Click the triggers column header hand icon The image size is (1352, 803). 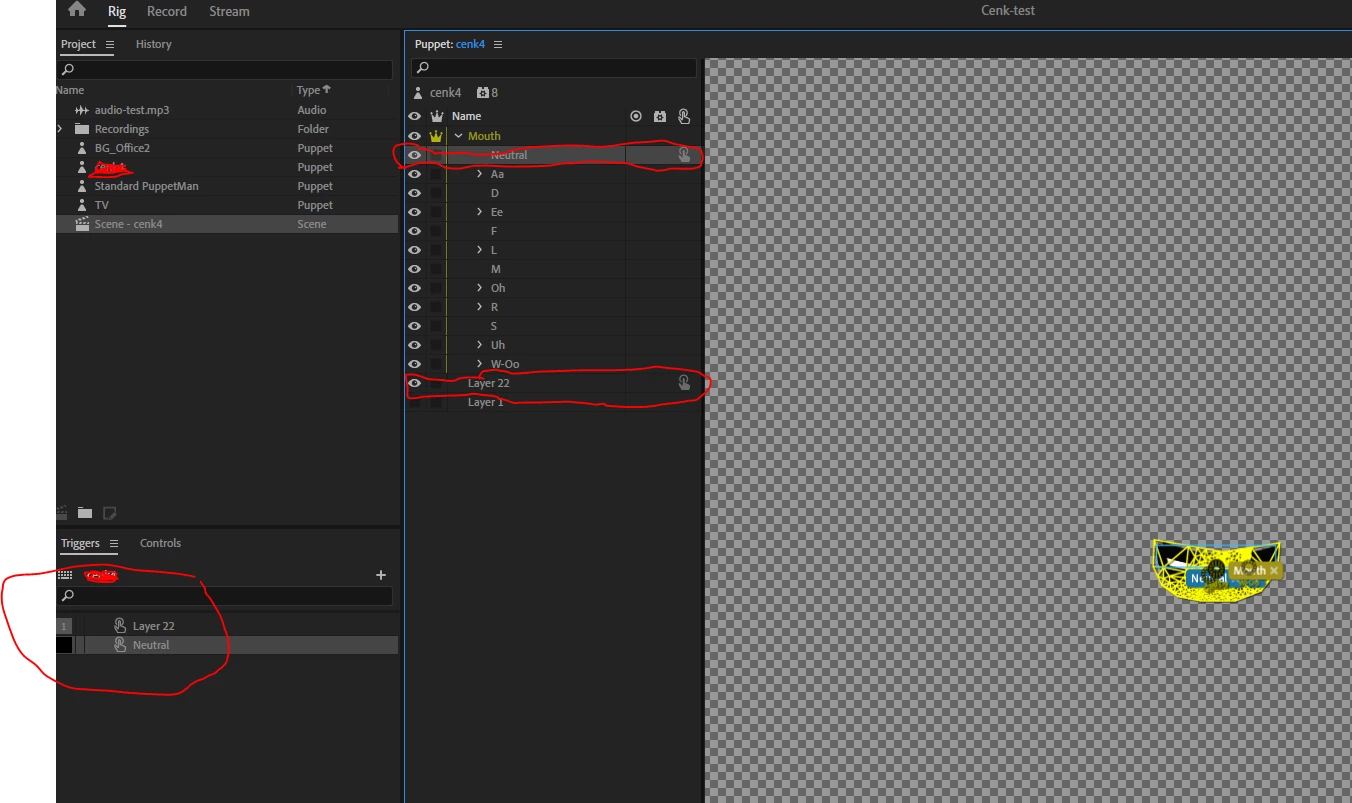pyautogui.click(x=684, y=116)
